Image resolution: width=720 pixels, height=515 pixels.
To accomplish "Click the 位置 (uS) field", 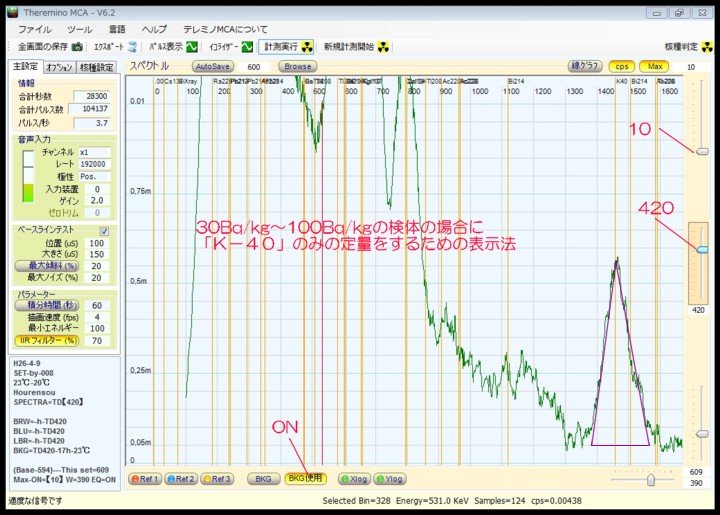I will pos(97,243).
